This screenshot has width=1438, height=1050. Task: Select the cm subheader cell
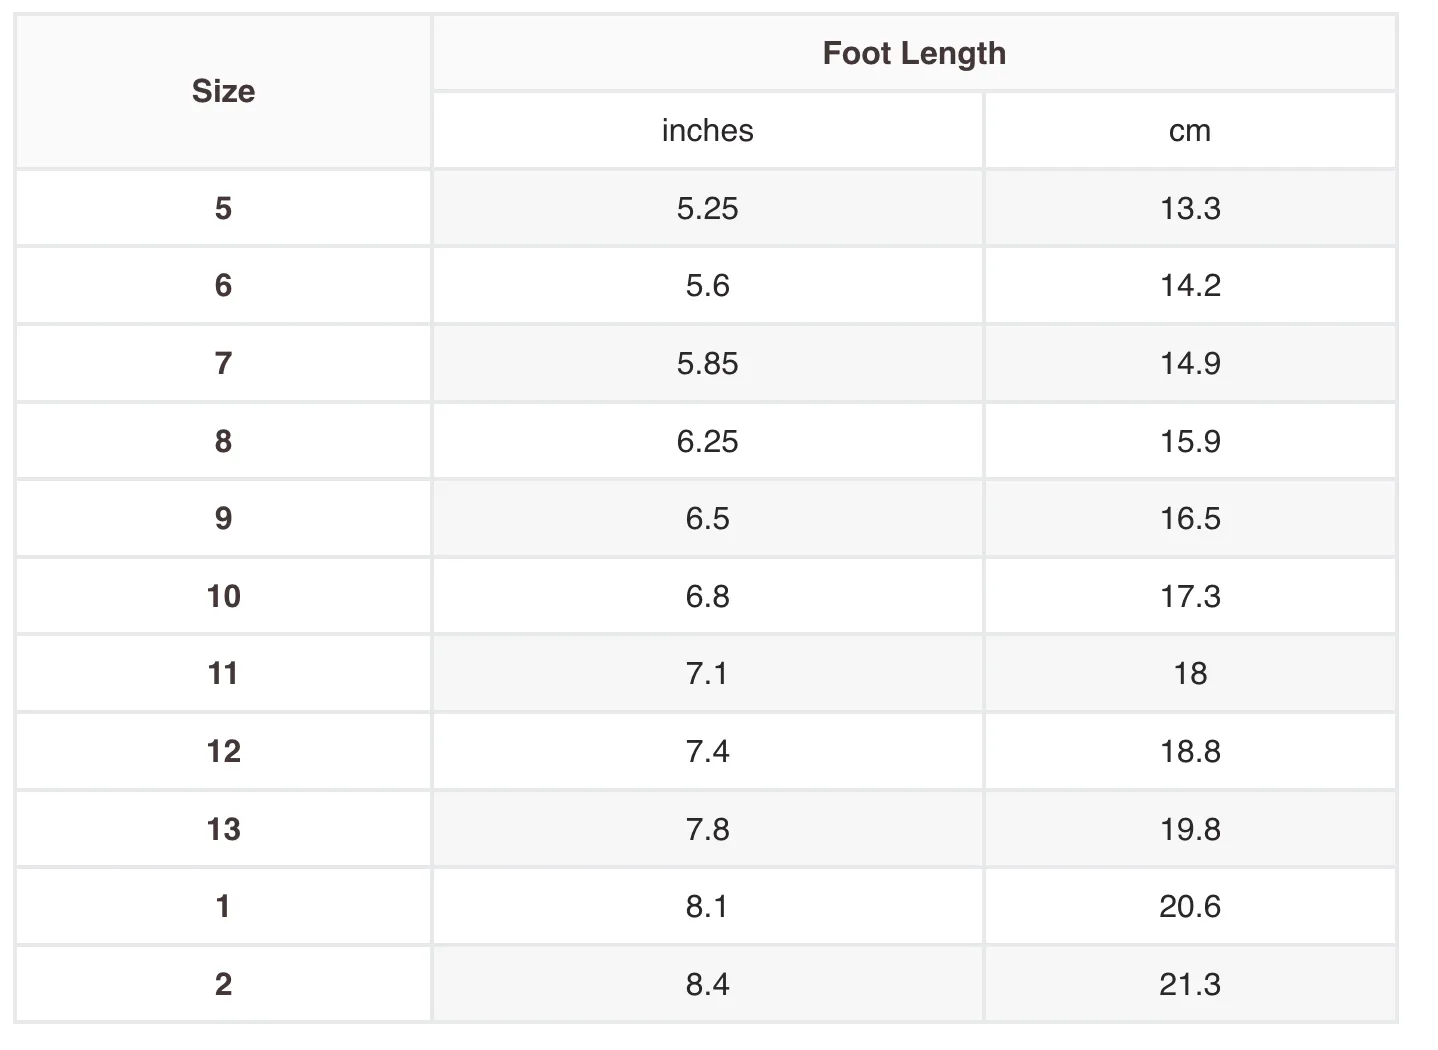[x=1190, y=130]
